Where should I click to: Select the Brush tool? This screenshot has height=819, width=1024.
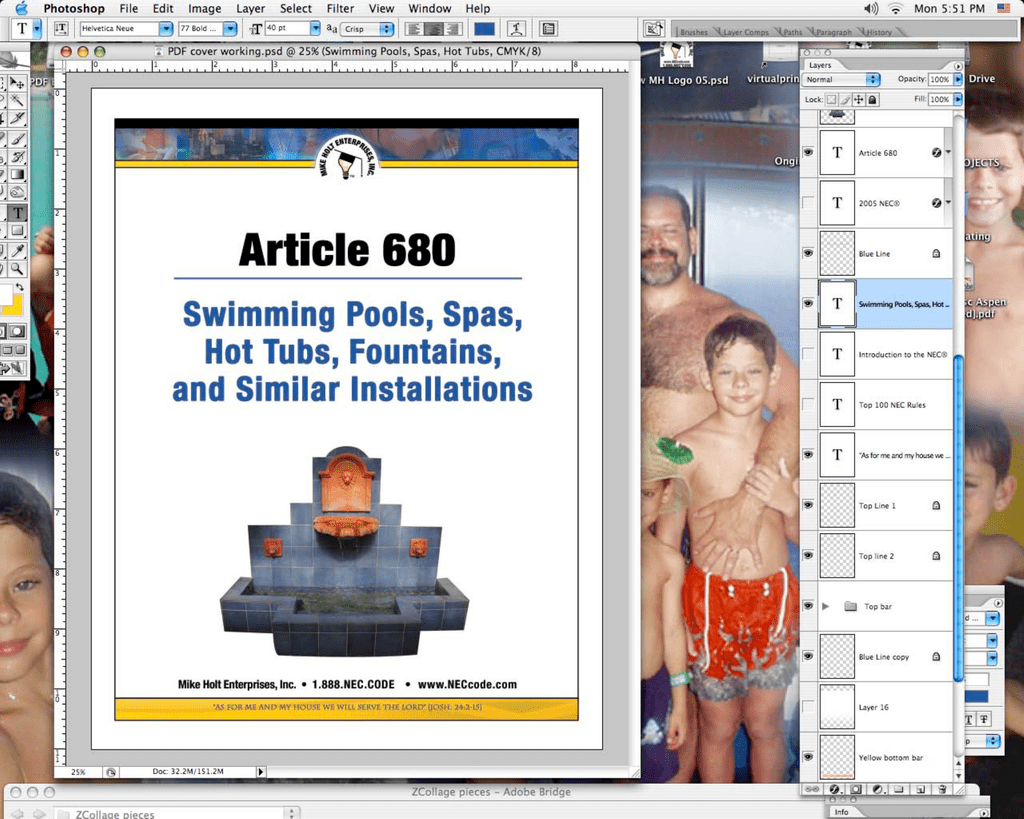tap(17, 139)
